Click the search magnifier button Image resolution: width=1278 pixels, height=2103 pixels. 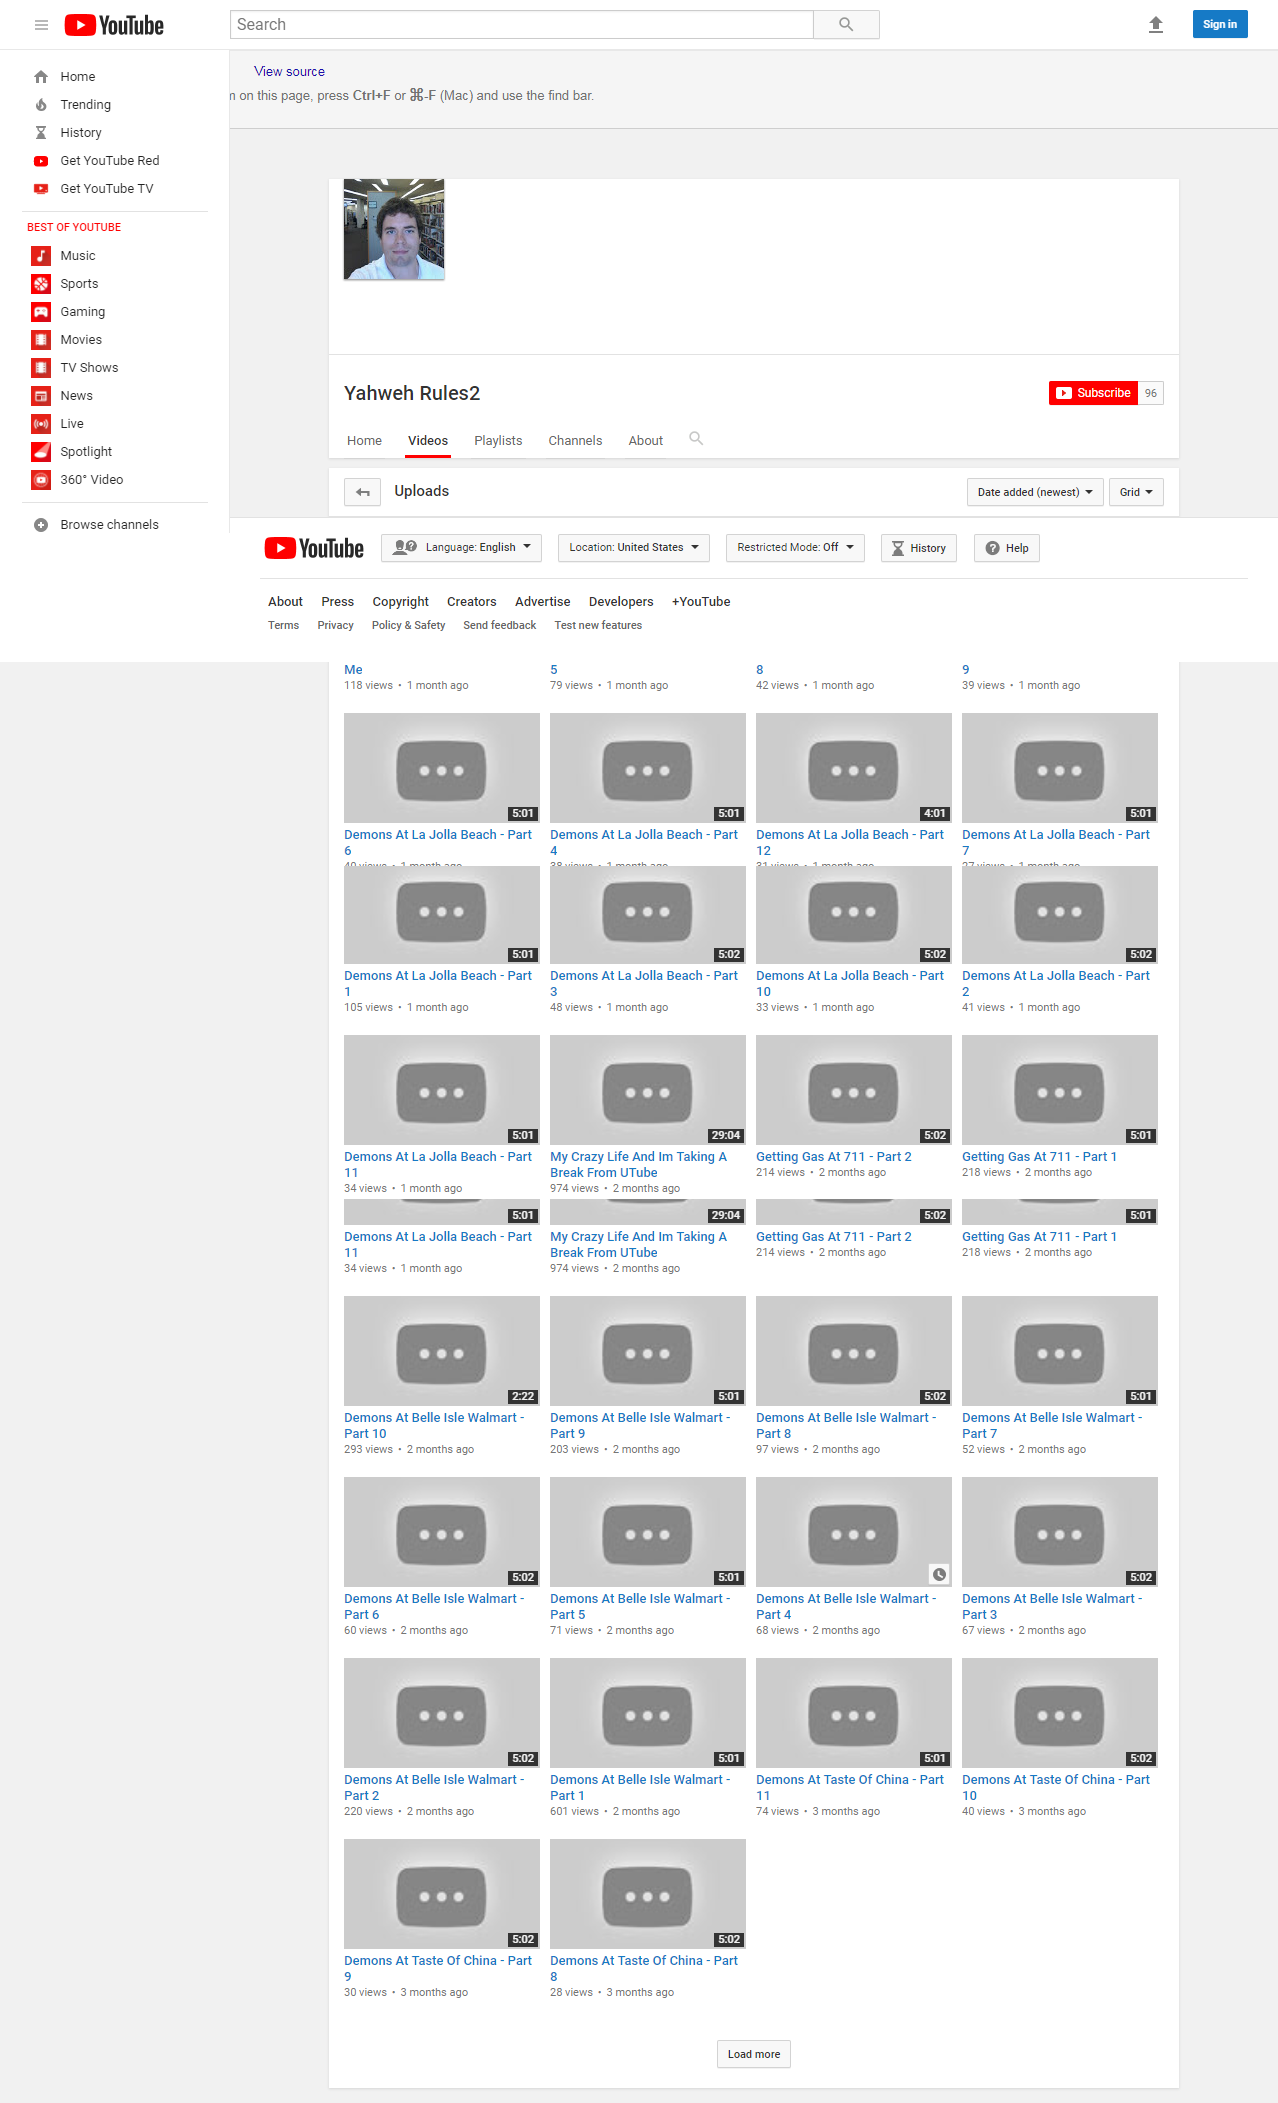[x=846, y=25]
